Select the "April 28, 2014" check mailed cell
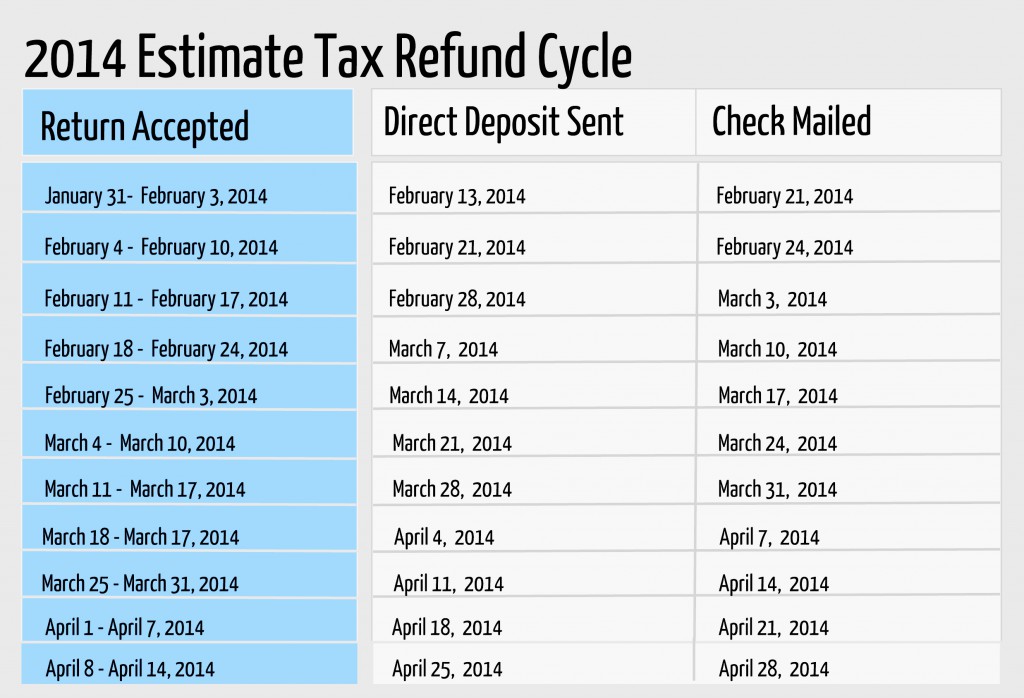This screenshot has width=1024, height=698. [773, 669]
